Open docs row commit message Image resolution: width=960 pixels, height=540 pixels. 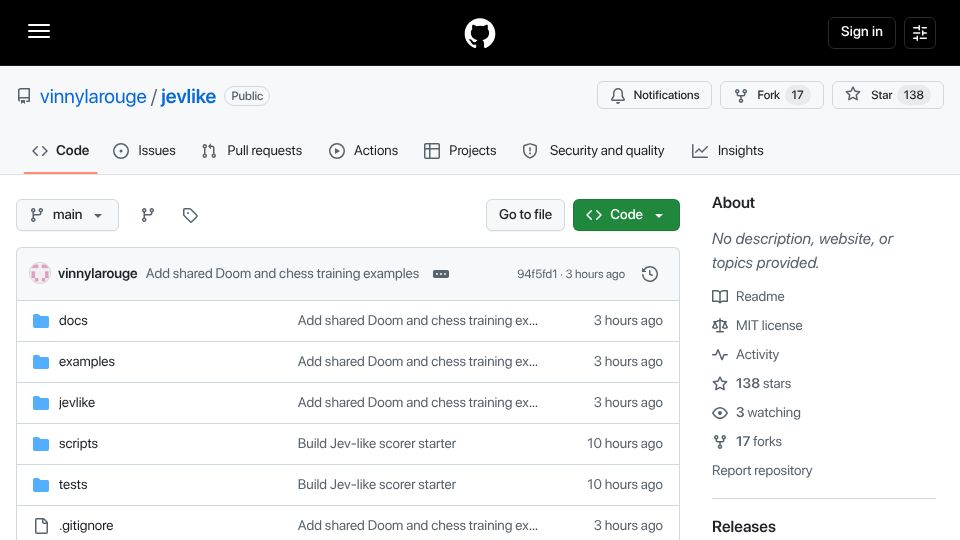pyautogui.click(x=418, y=321)
